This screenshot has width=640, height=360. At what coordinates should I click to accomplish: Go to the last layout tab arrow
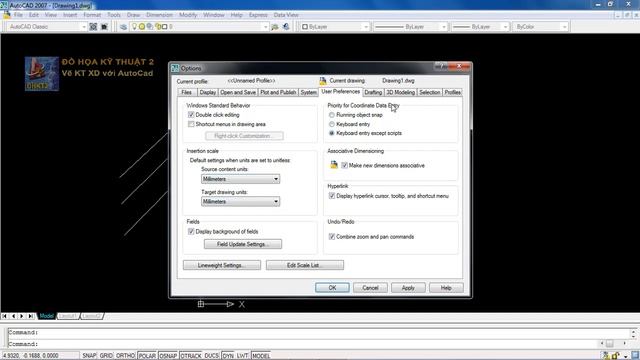[x=31, y=316]
